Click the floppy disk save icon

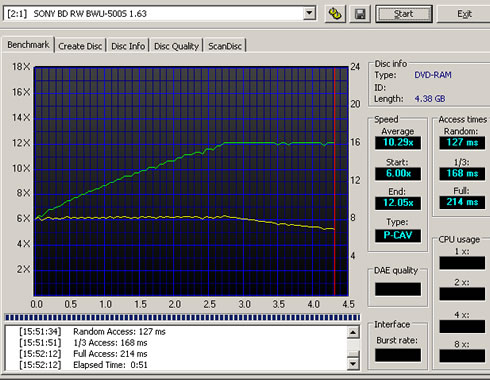click(360, 14)
